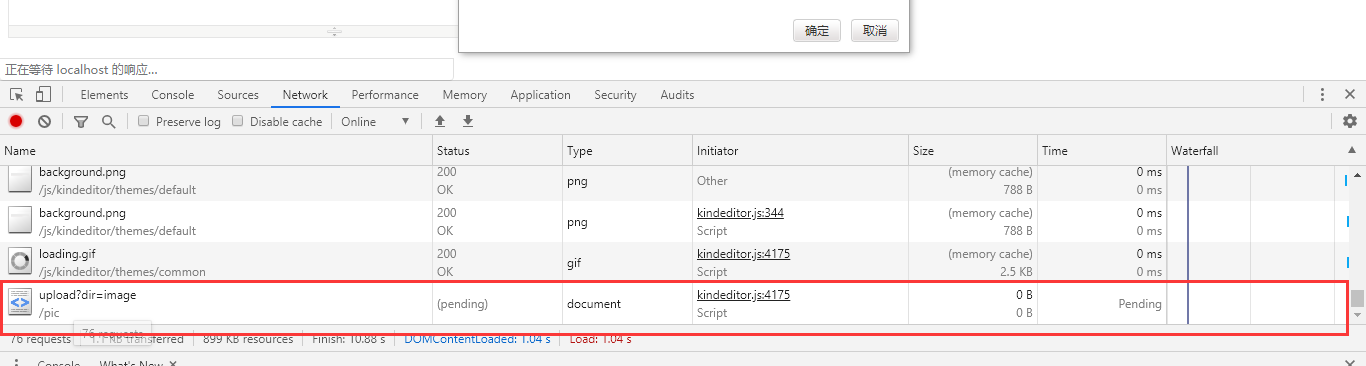The image size is (1366, 366).
Task: Toggle the network filter funnel icon
Action: [81, 121]
